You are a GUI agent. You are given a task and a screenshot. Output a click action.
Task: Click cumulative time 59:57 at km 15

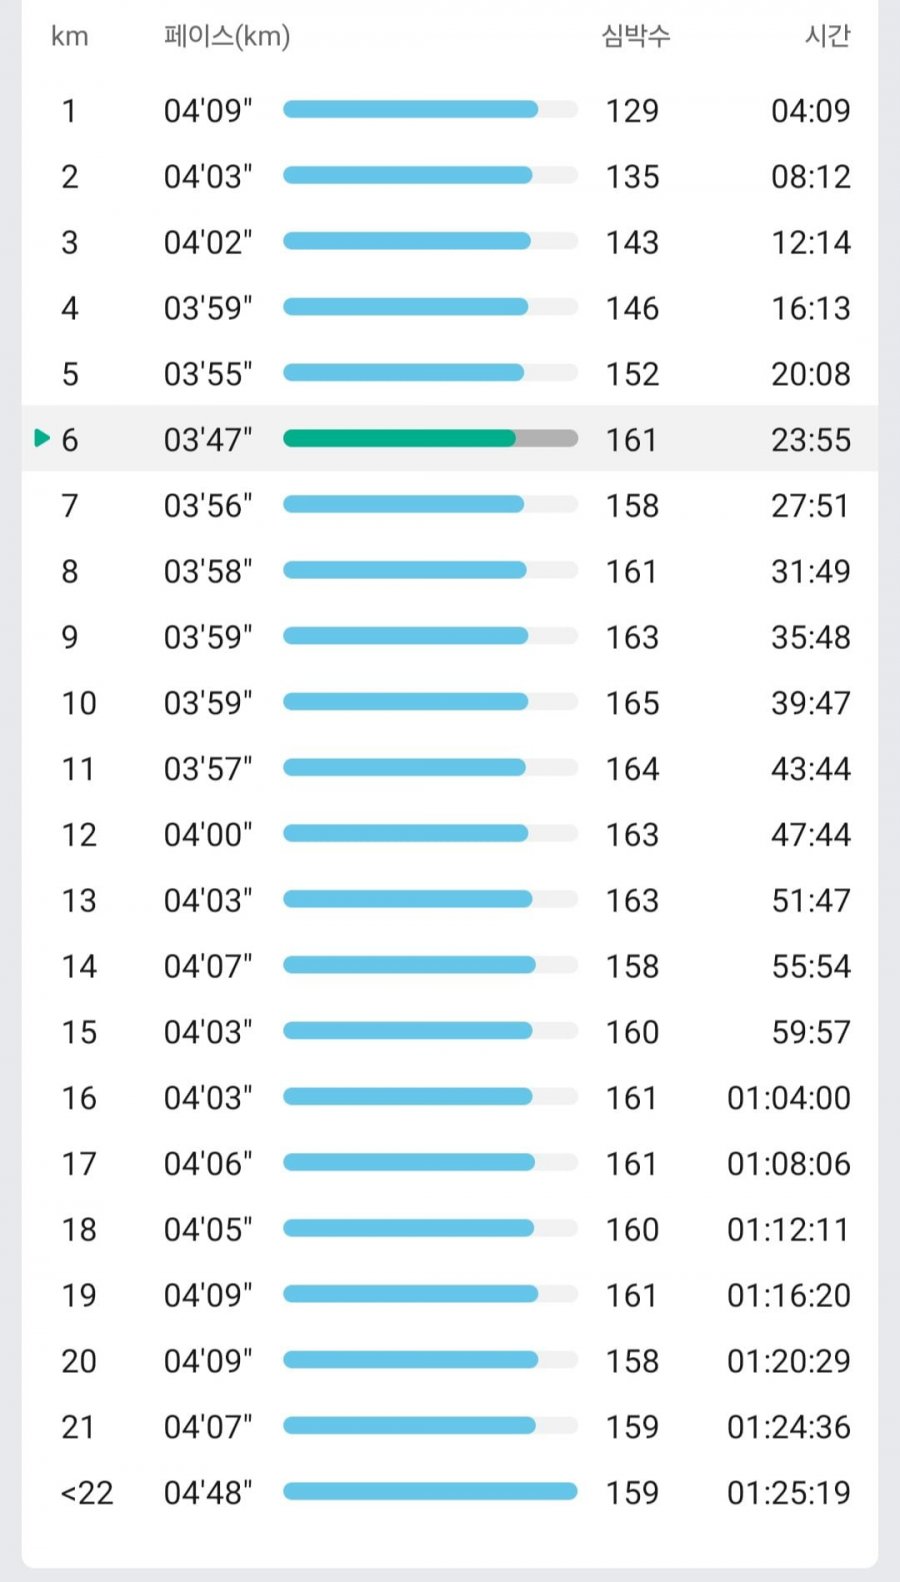coord(811,1032)
